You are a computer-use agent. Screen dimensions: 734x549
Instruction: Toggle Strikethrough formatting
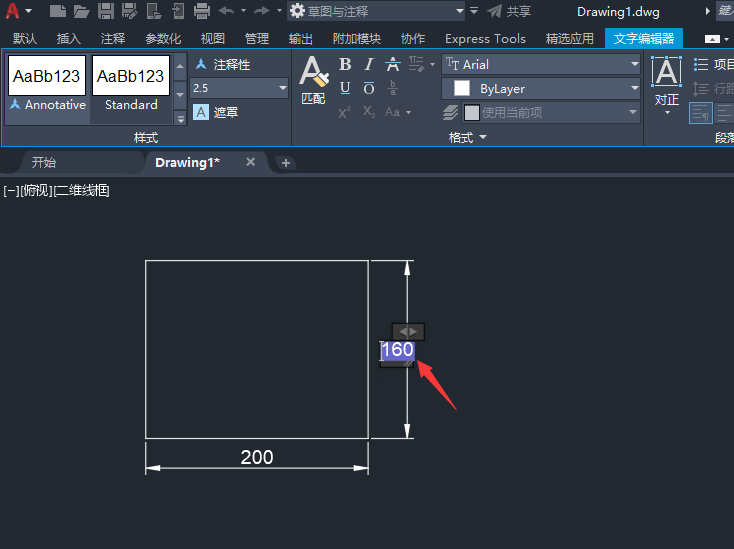(x=393, y=64)
